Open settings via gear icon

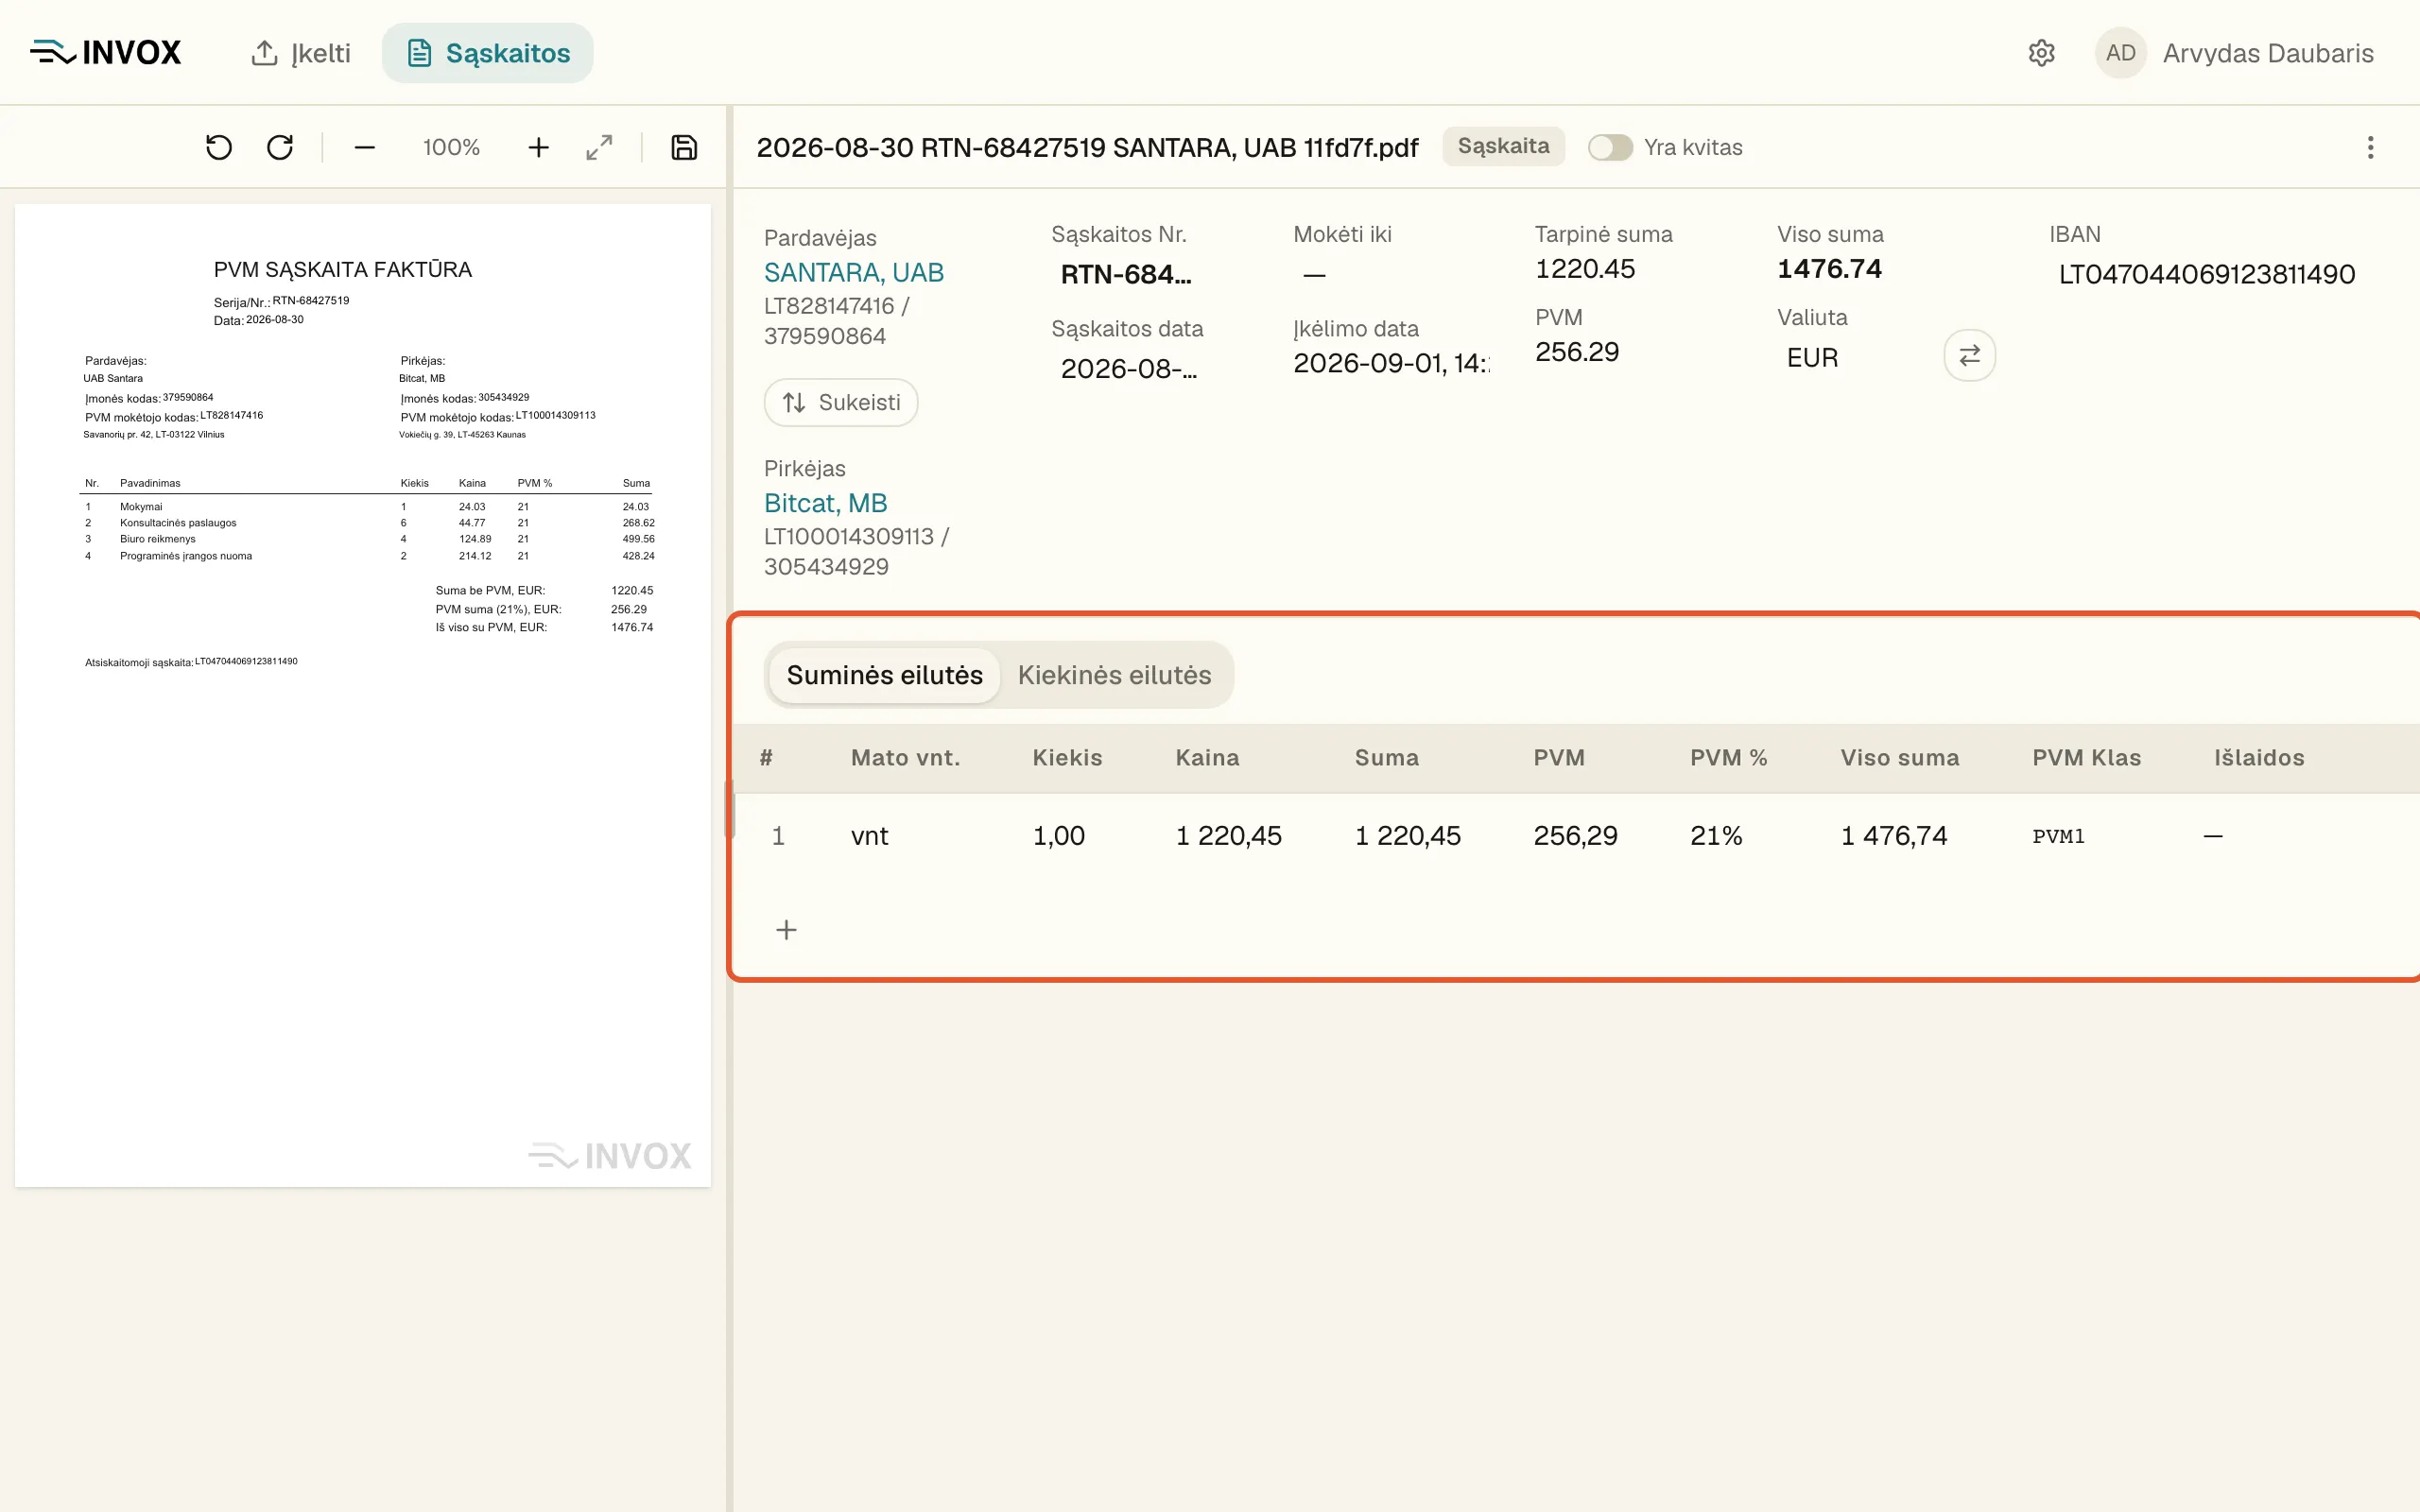(2041, 53)
